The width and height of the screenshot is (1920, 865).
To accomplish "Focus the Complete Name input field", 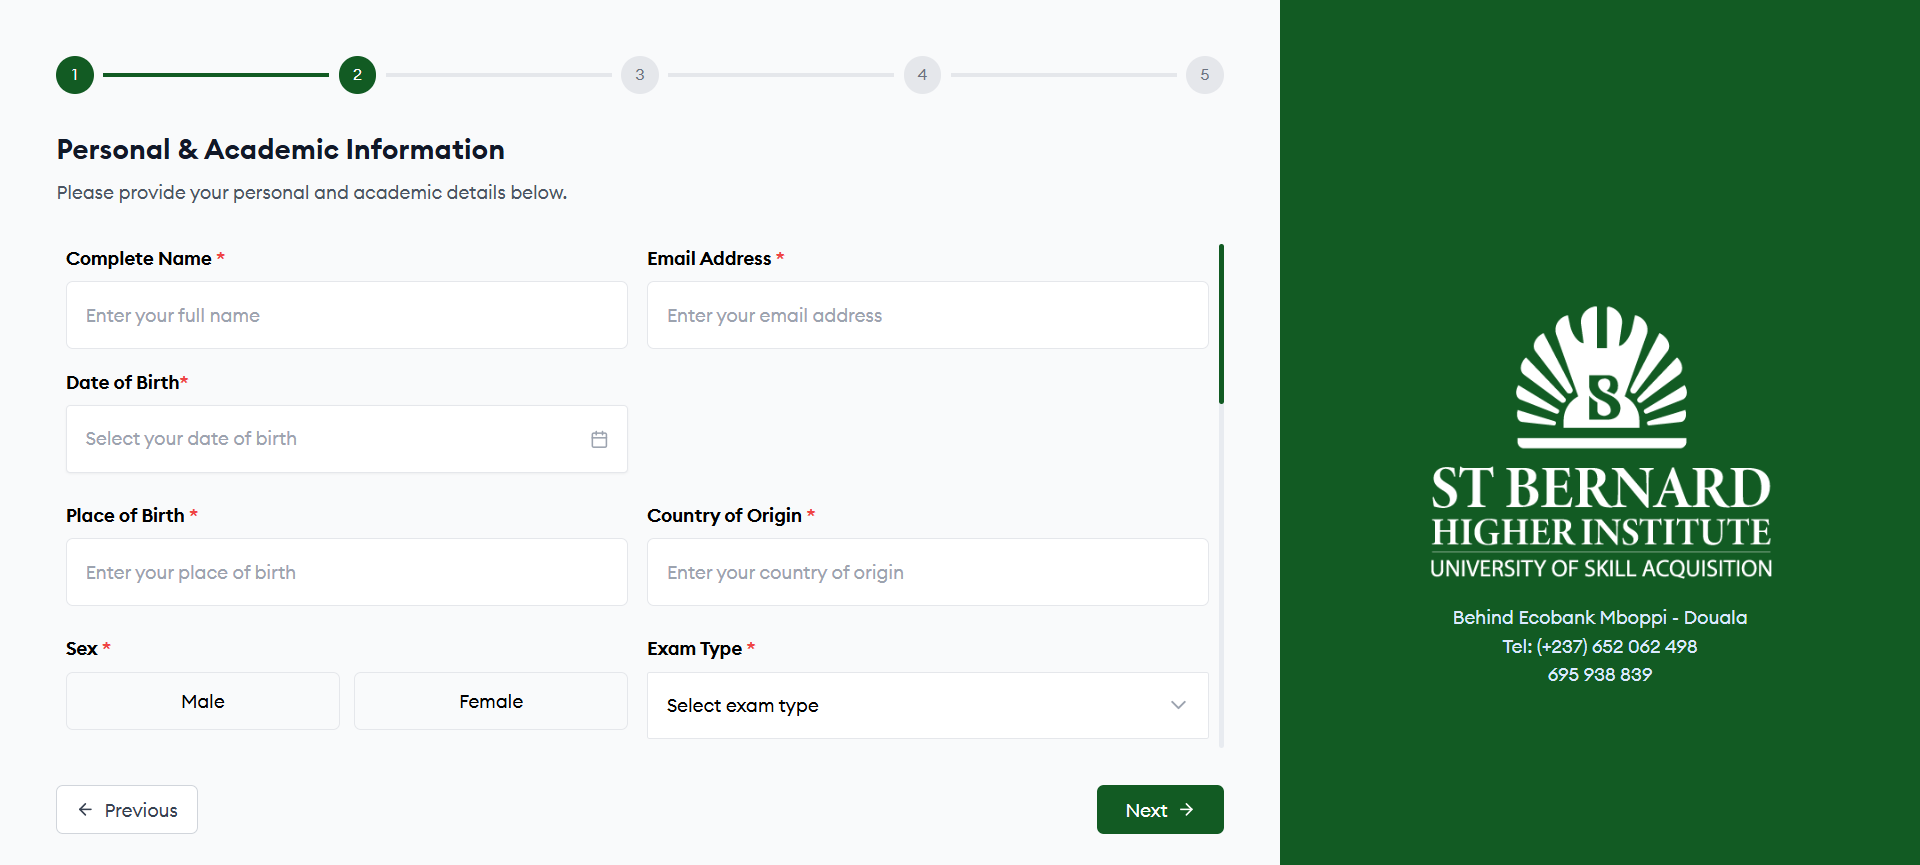I will click(x=346, y=315).
